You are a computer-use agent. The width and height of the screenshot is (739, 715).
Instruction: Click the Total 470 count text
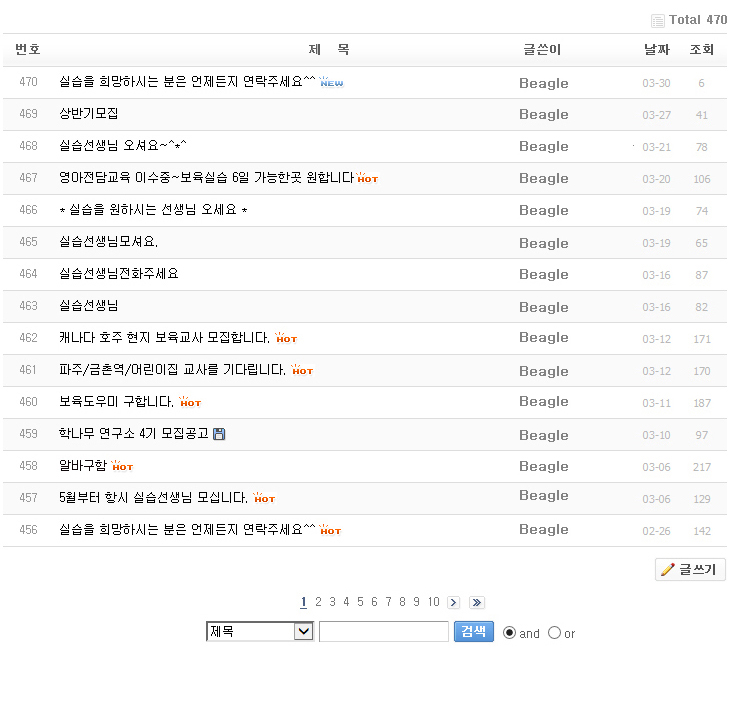(698, 20)
